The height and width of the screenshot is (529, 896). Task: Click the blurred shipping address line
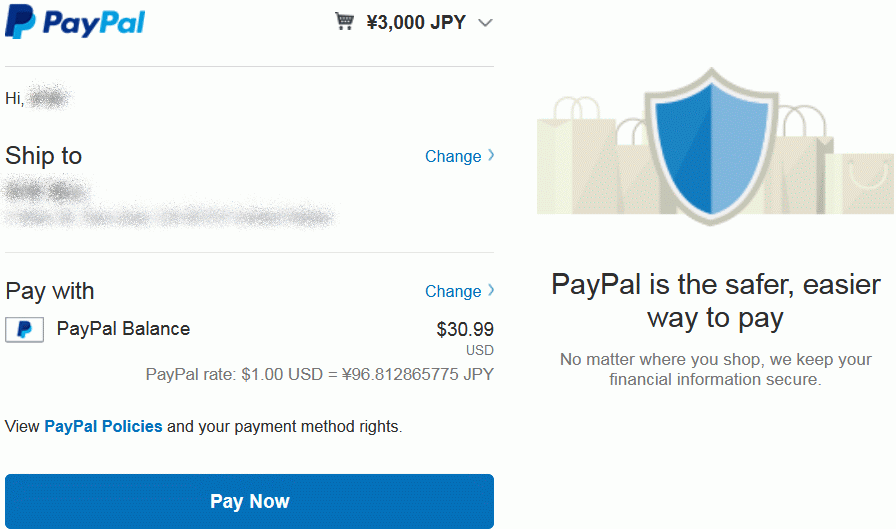pyautogui.click(x=170, y=217)
